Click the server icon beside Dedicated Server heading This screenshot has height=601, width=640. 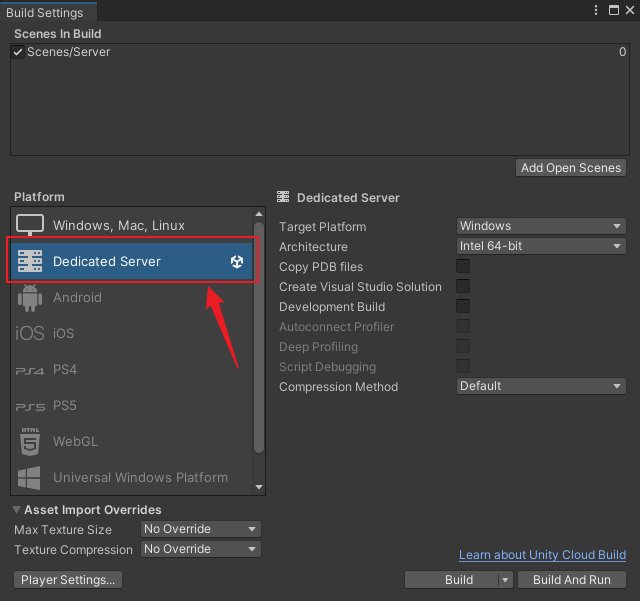[x=283, y=197]
